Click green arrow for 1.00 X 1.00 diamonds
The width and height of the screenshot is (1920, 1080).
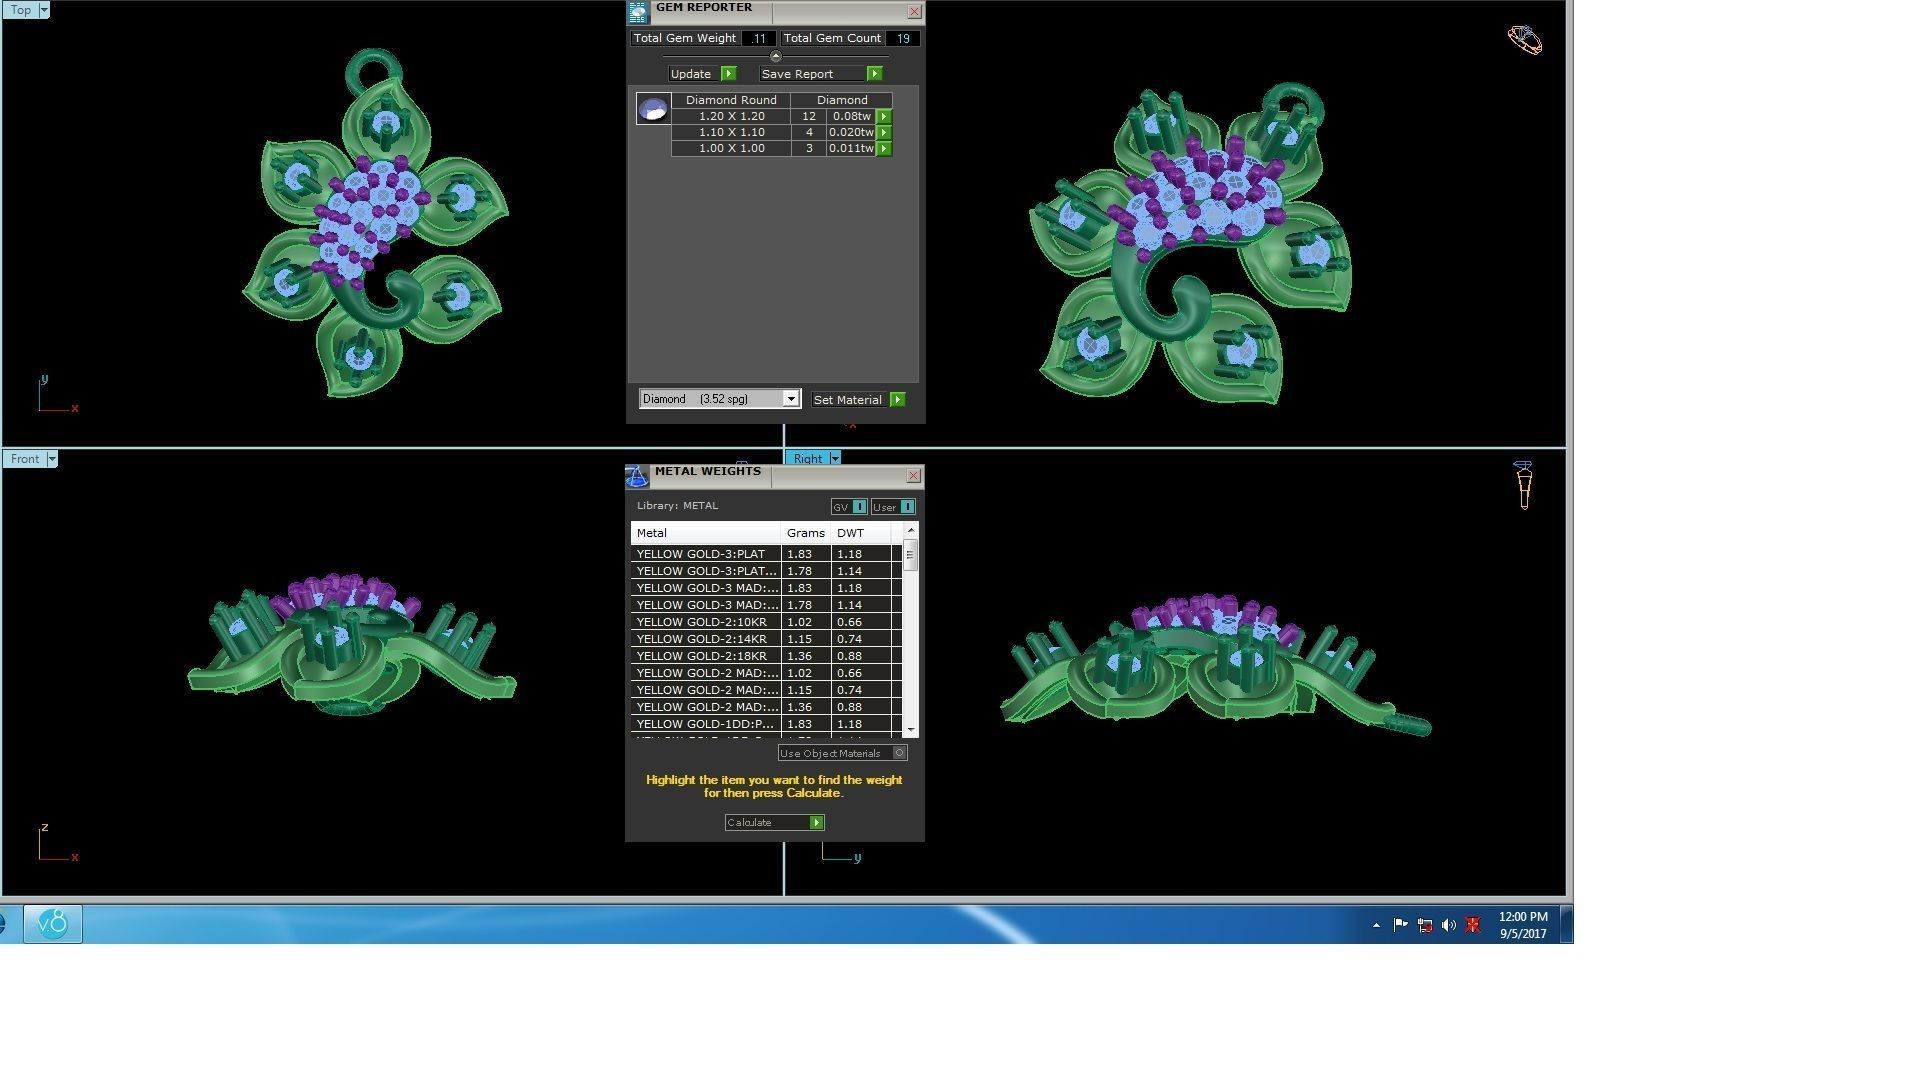click(884, 149)
